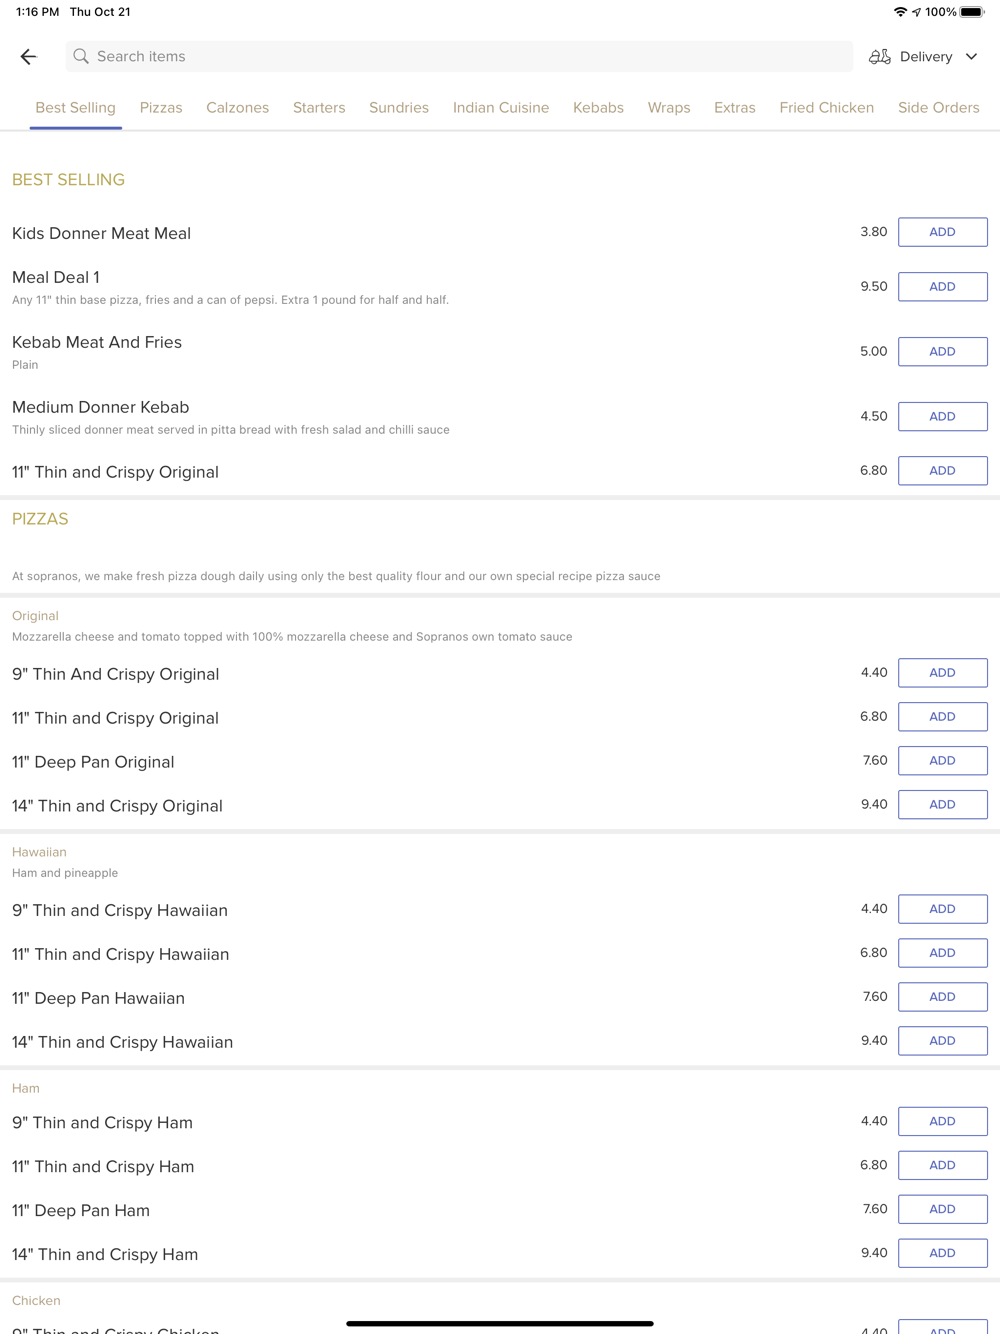Add 9" Thin and Crispy Hawaiian
The height and width of the screenshot is (1334, 1000).
942,909
